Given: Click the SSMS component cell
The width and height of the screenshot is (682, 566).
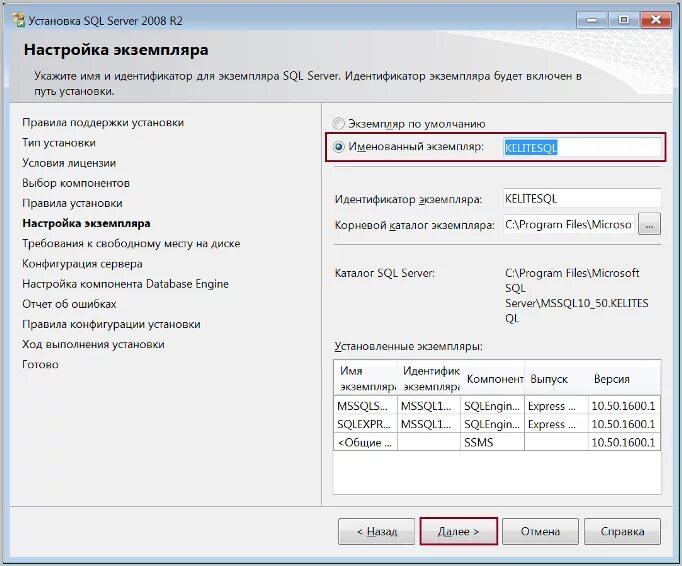Looking at the screenshot, I should pyautogui.click(x=492, y=442).
